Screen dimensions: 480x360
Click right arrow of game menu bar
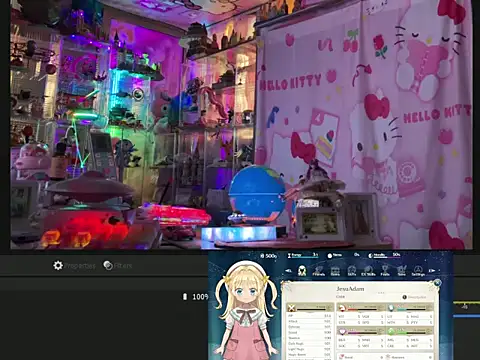432,271
